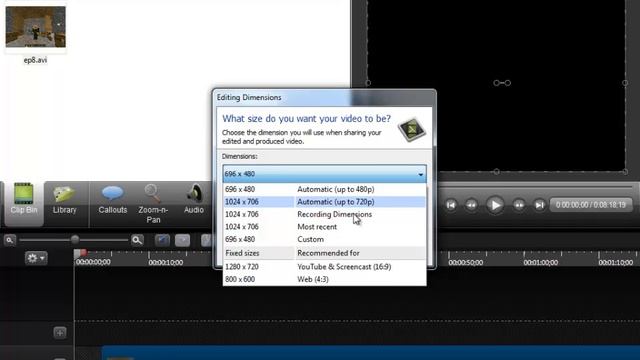Jump to previous clip in preview
The image size is (640, 360).
pyautogui.click(x=451, y=205)
